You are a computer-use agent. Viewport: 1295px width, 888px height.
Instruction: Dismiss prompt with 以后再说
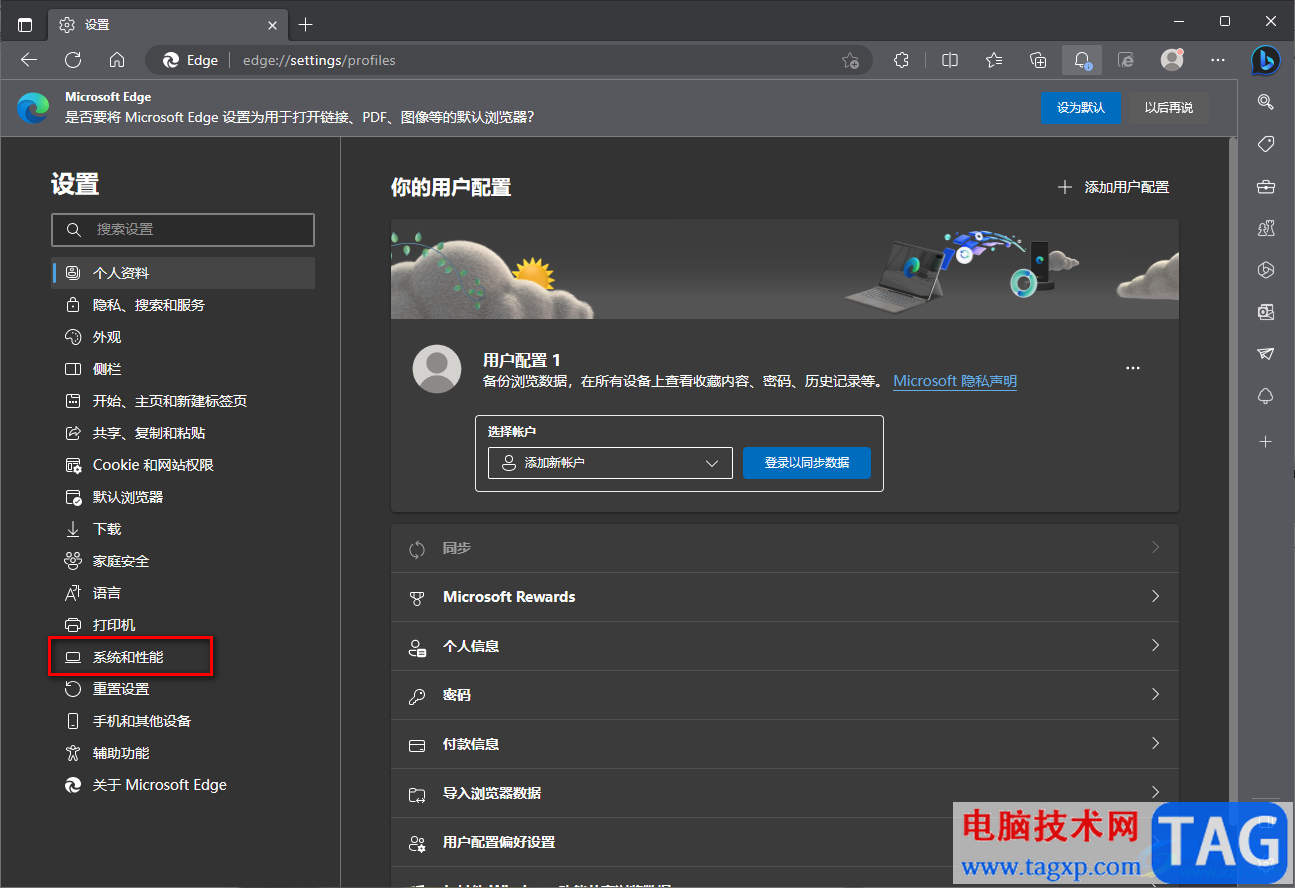tap(1169, 108)
